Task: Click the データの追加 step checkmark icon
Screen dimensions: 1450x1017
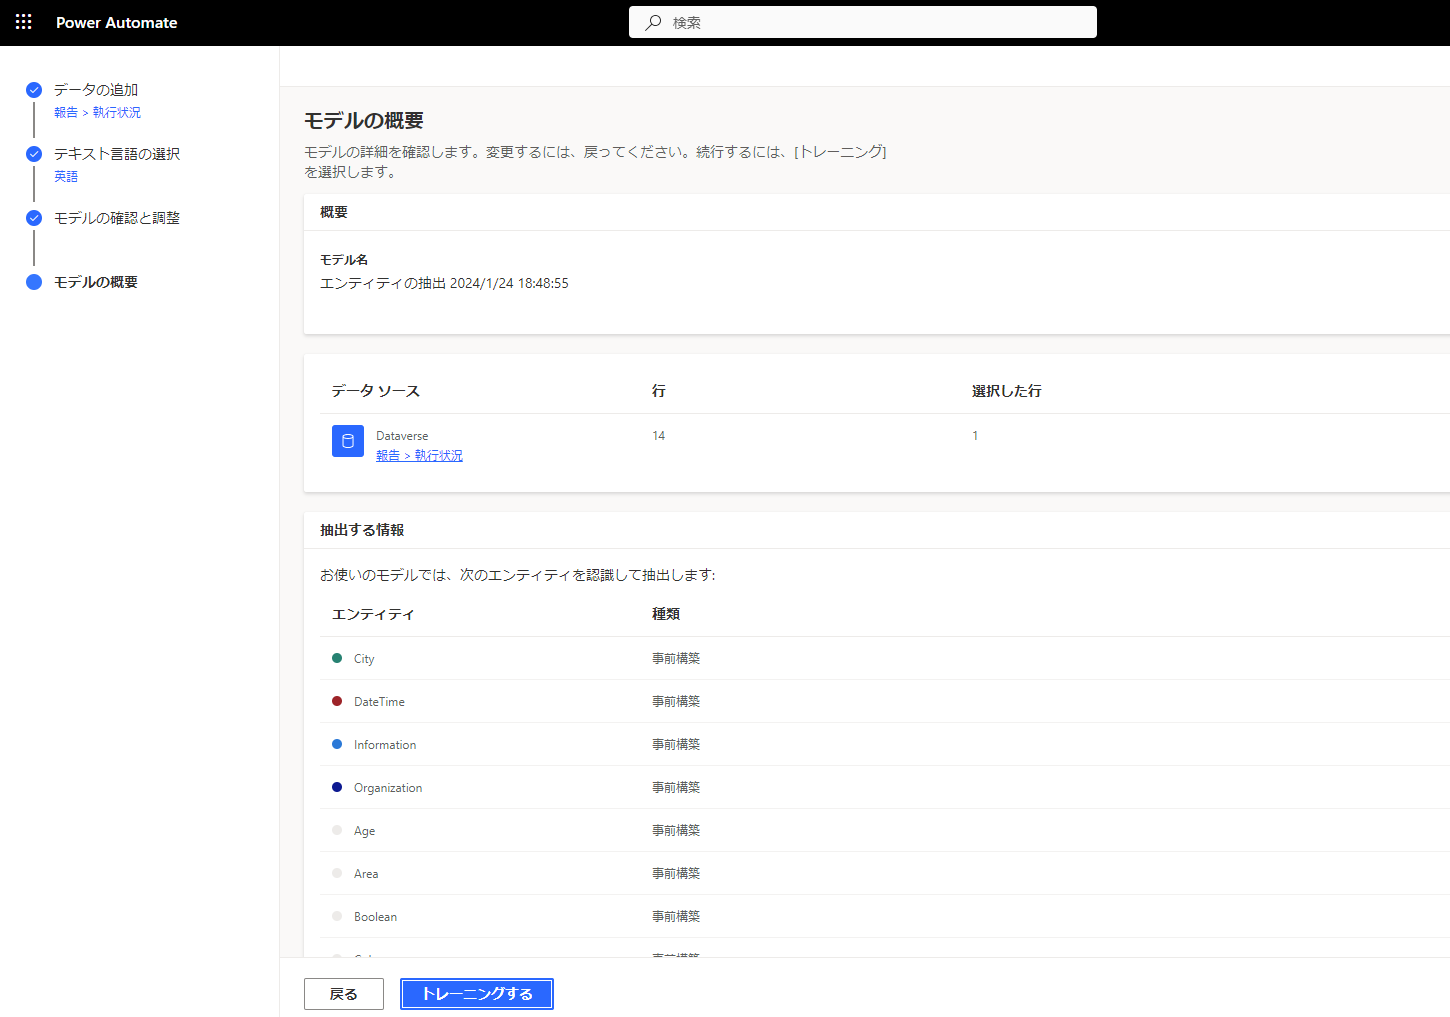Action: [34, 90]
